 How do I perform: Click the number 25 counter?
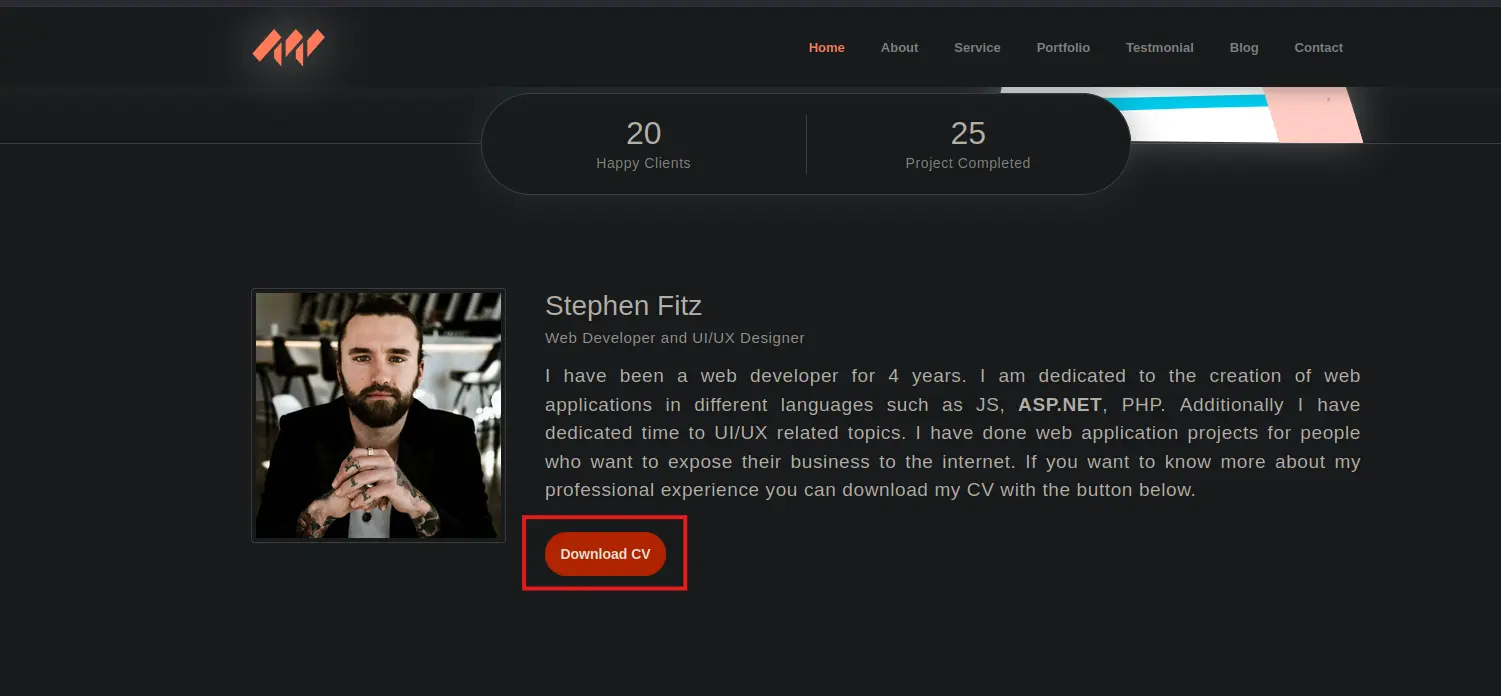pos(968,133)
